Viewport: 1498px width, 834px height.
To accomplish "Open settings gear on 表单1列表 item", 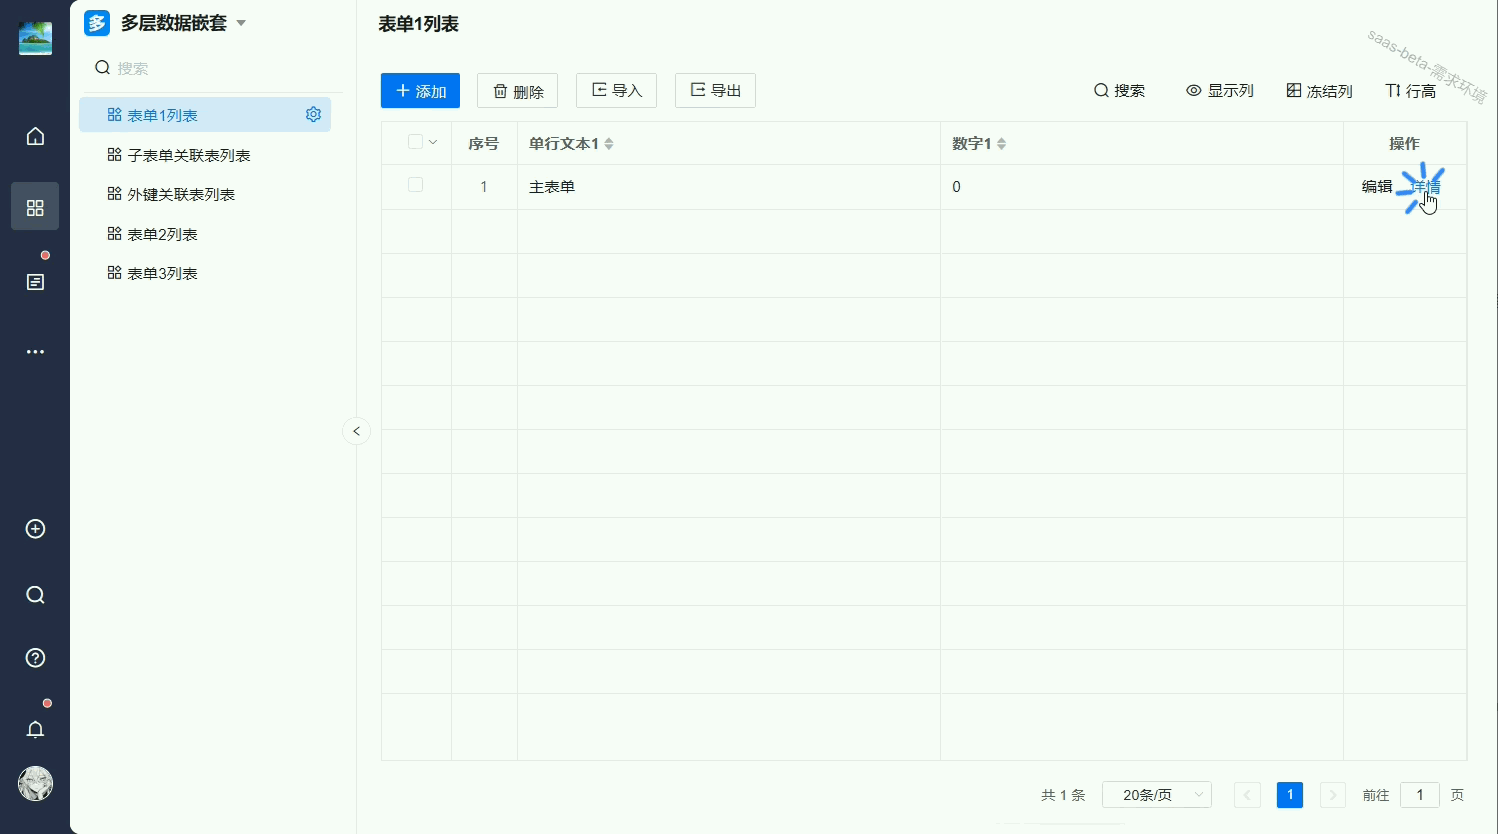I will click(x=313, y=114).
